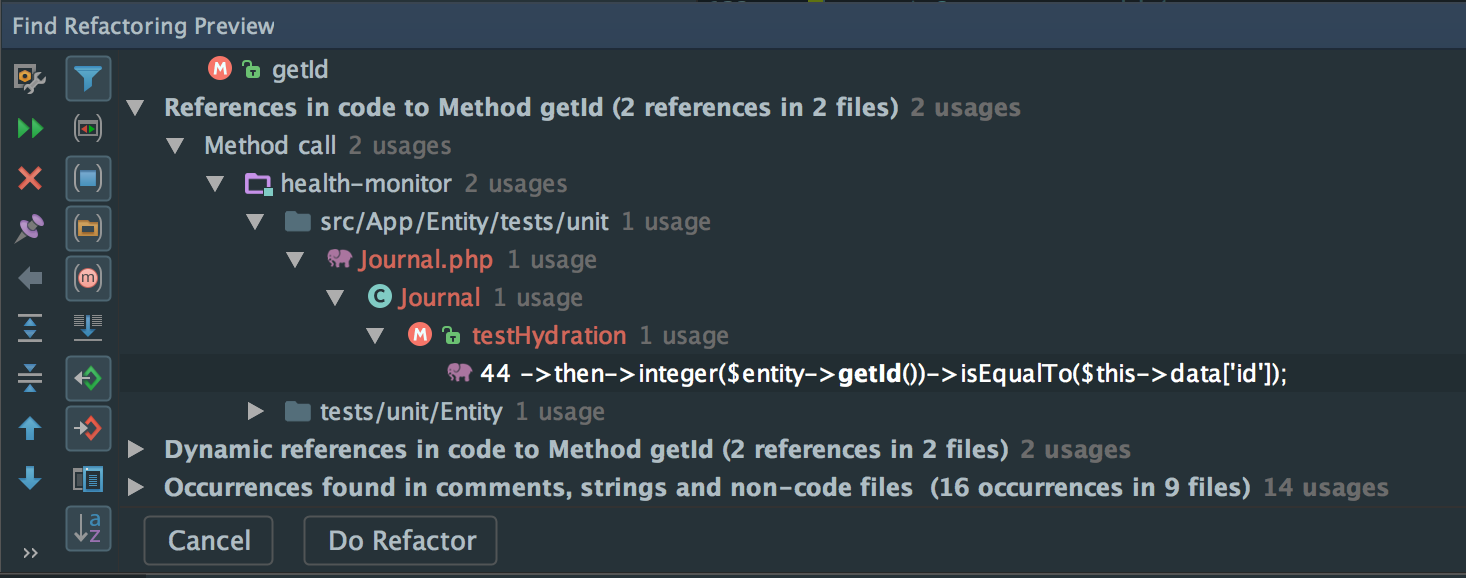Viewport: 1466px width, 578px height.
Task: Click the Do Refactor button
Action: point(402,541)
